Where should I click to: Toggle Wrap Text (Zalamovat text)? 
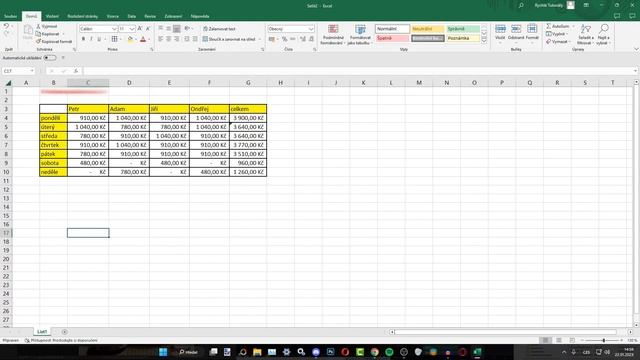[219, 29]
